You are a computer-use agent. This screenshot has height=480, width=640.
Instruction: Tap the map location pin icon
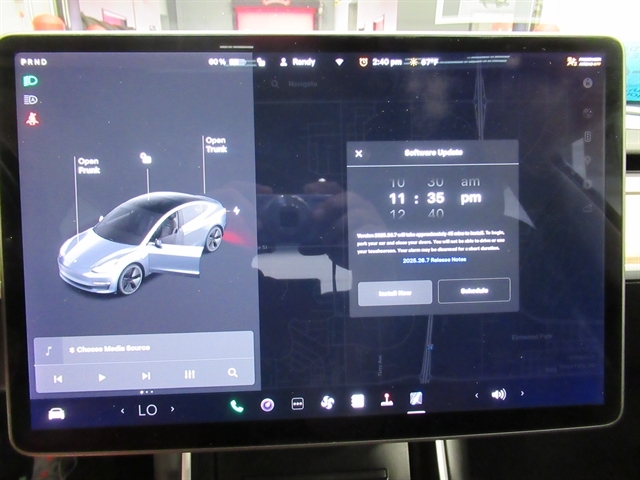pos(587,160)
